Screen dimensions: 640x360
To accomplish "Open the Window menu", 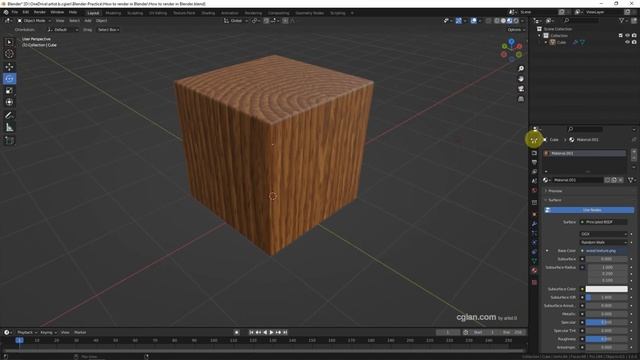I will [x=57, y=12].
